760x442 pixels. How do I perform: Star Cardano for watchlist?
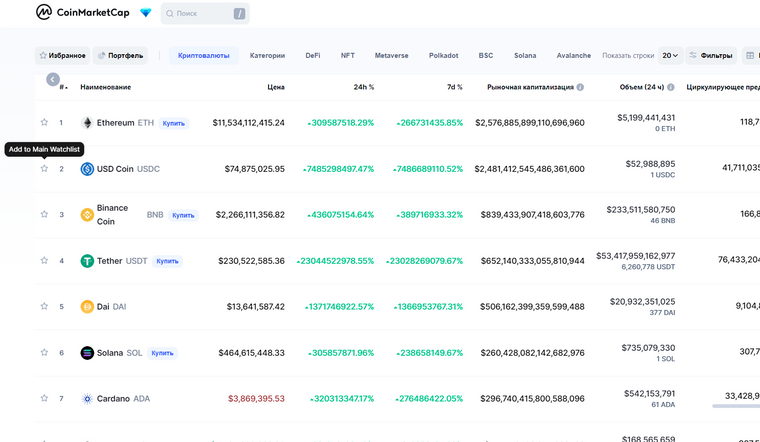click(44, 398)
